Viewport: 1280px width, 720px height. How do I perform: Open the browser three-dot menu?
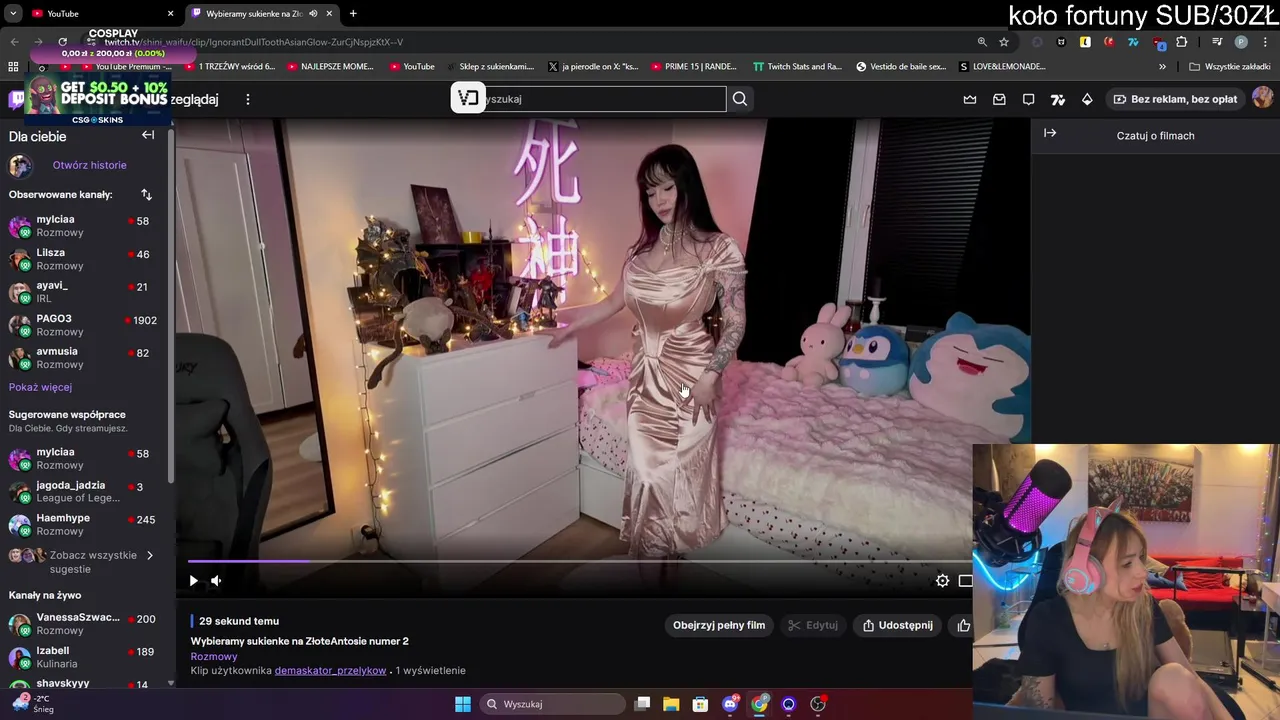(1266, 42)
